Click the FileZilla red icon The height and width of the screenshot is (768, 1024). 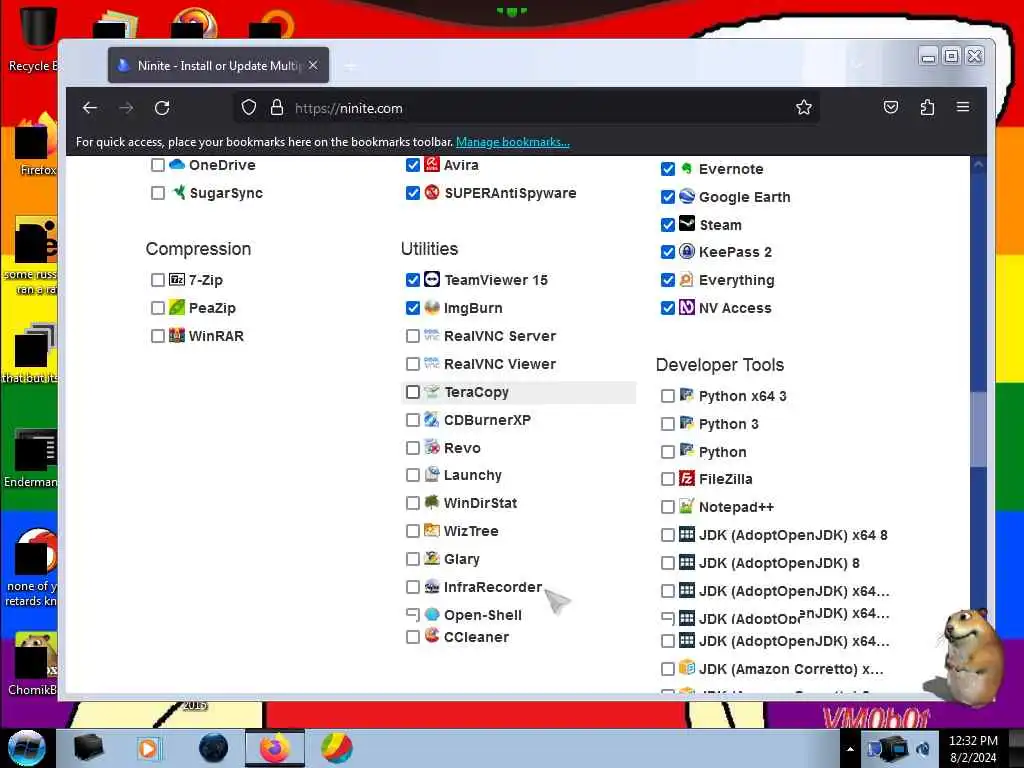tap(686, 479)
